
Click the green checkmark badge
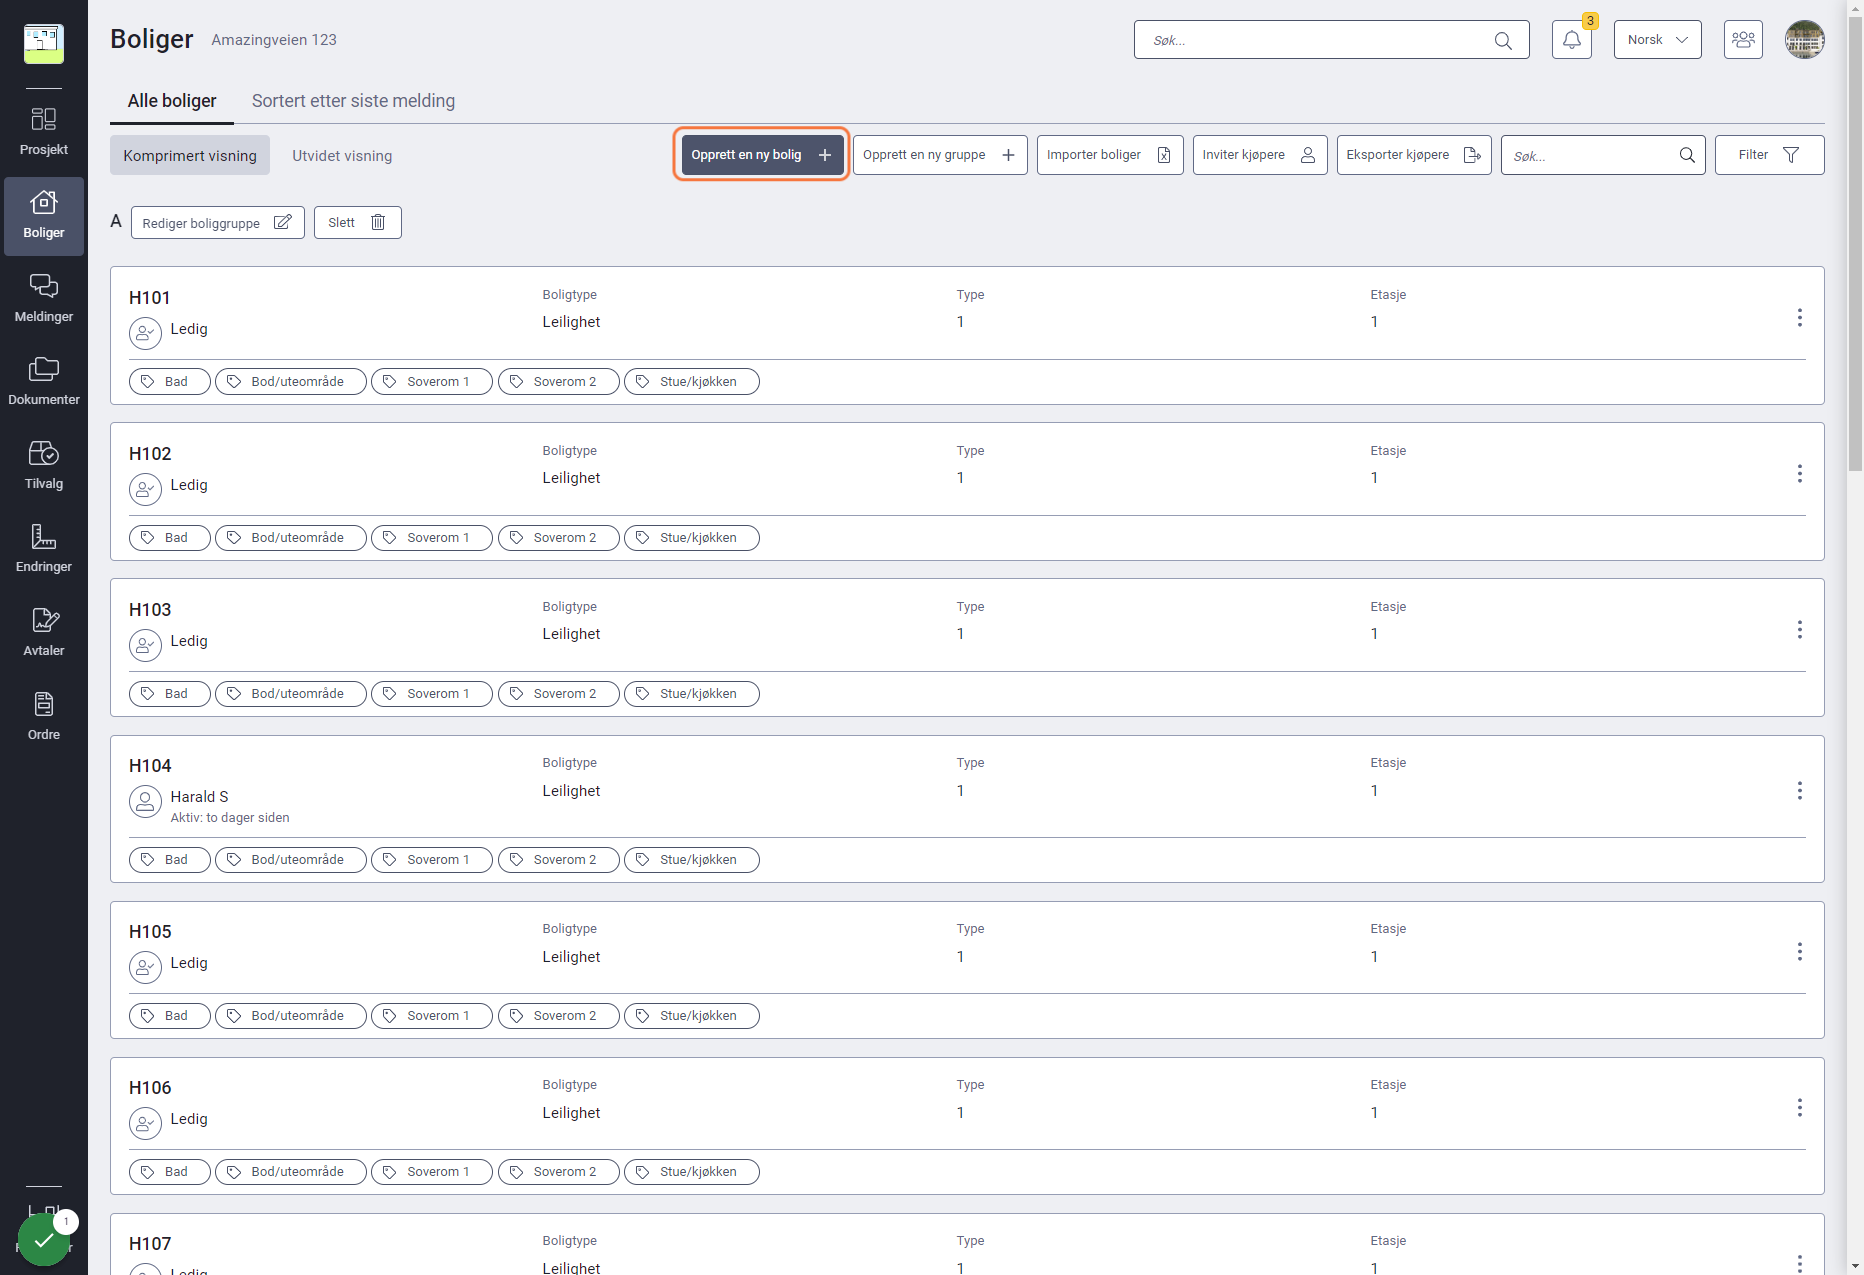coord(44,1240)
